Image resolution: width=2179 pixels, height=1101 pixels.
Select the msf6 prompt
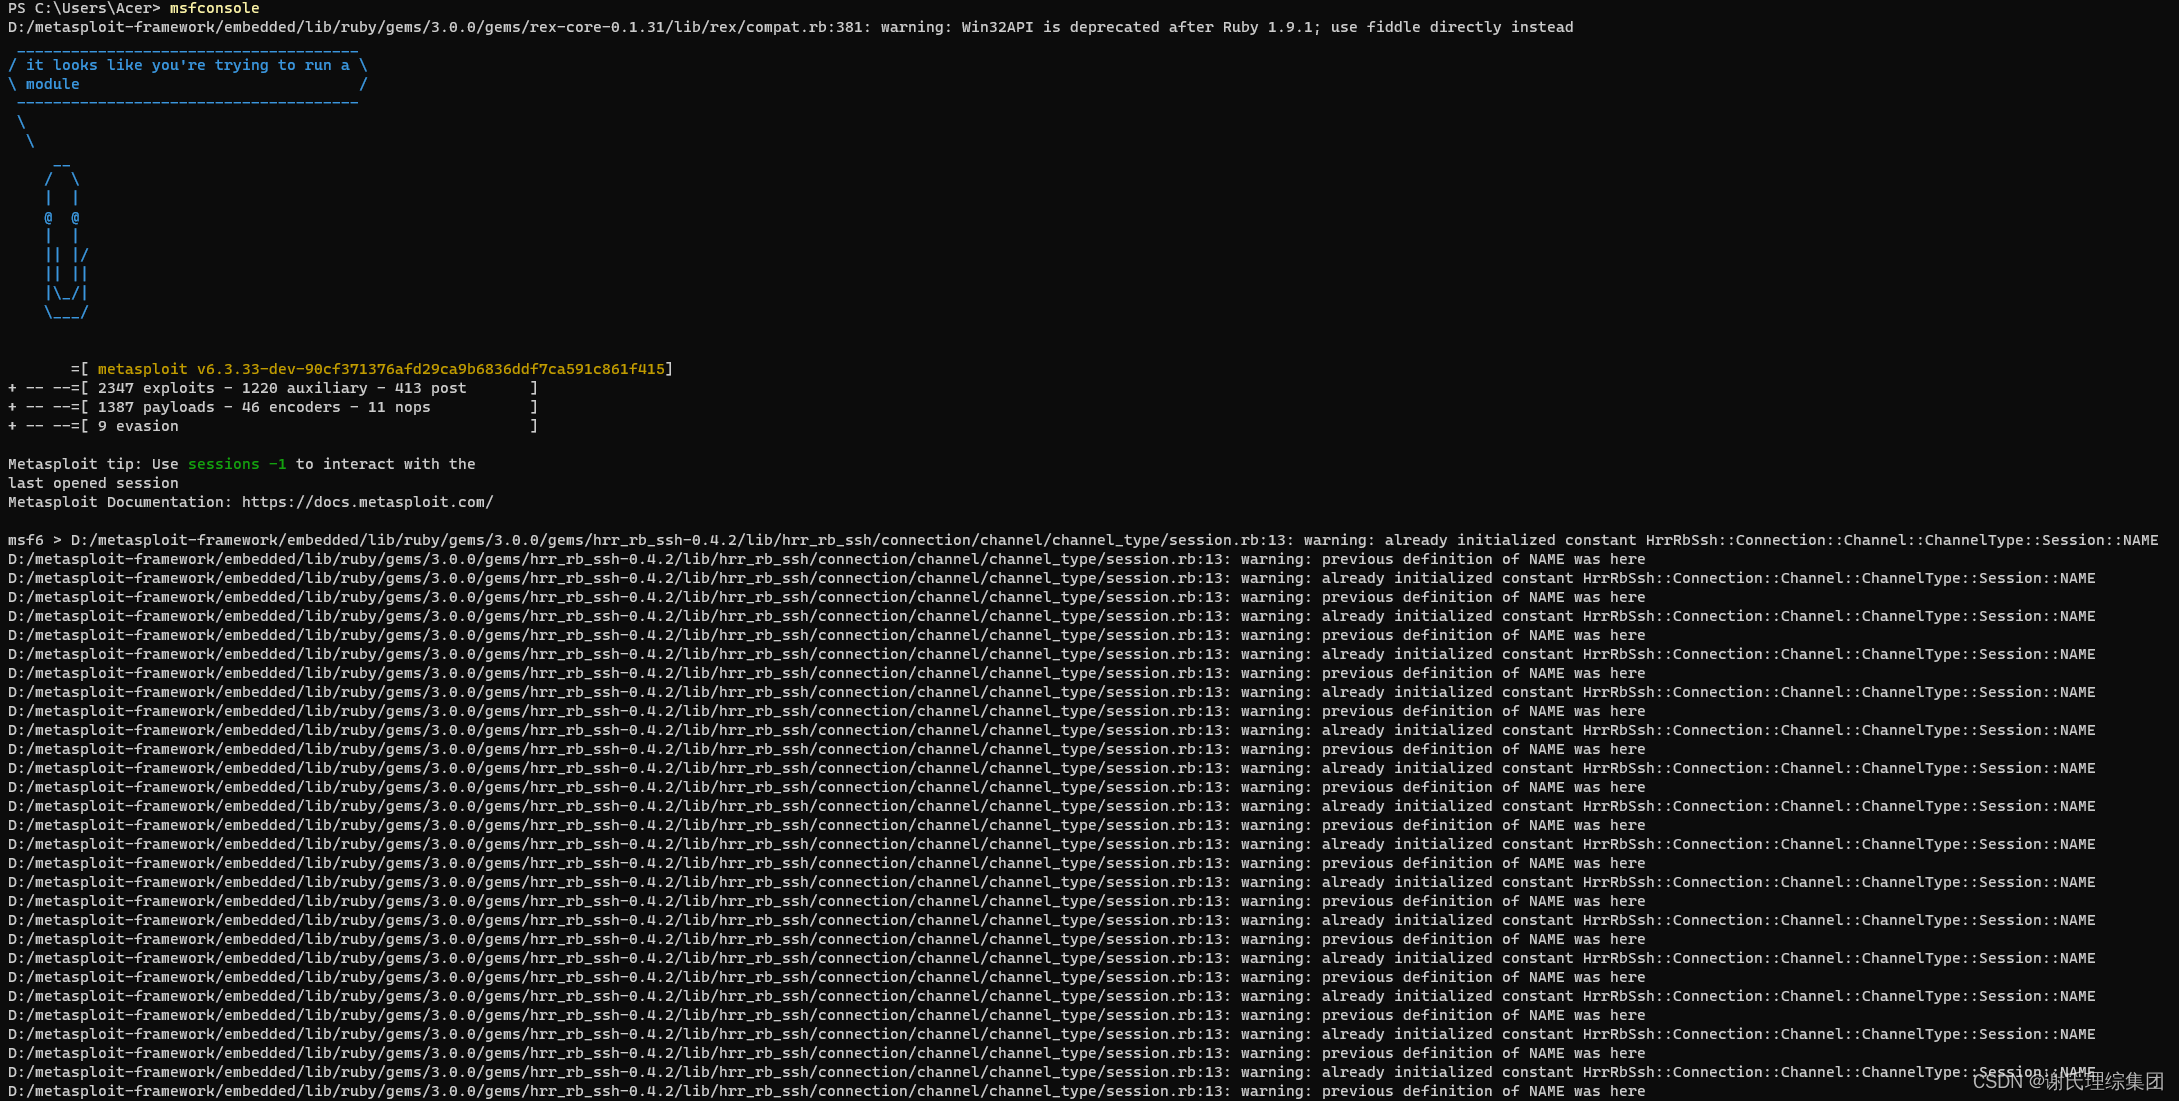click(x=28, y=539)
